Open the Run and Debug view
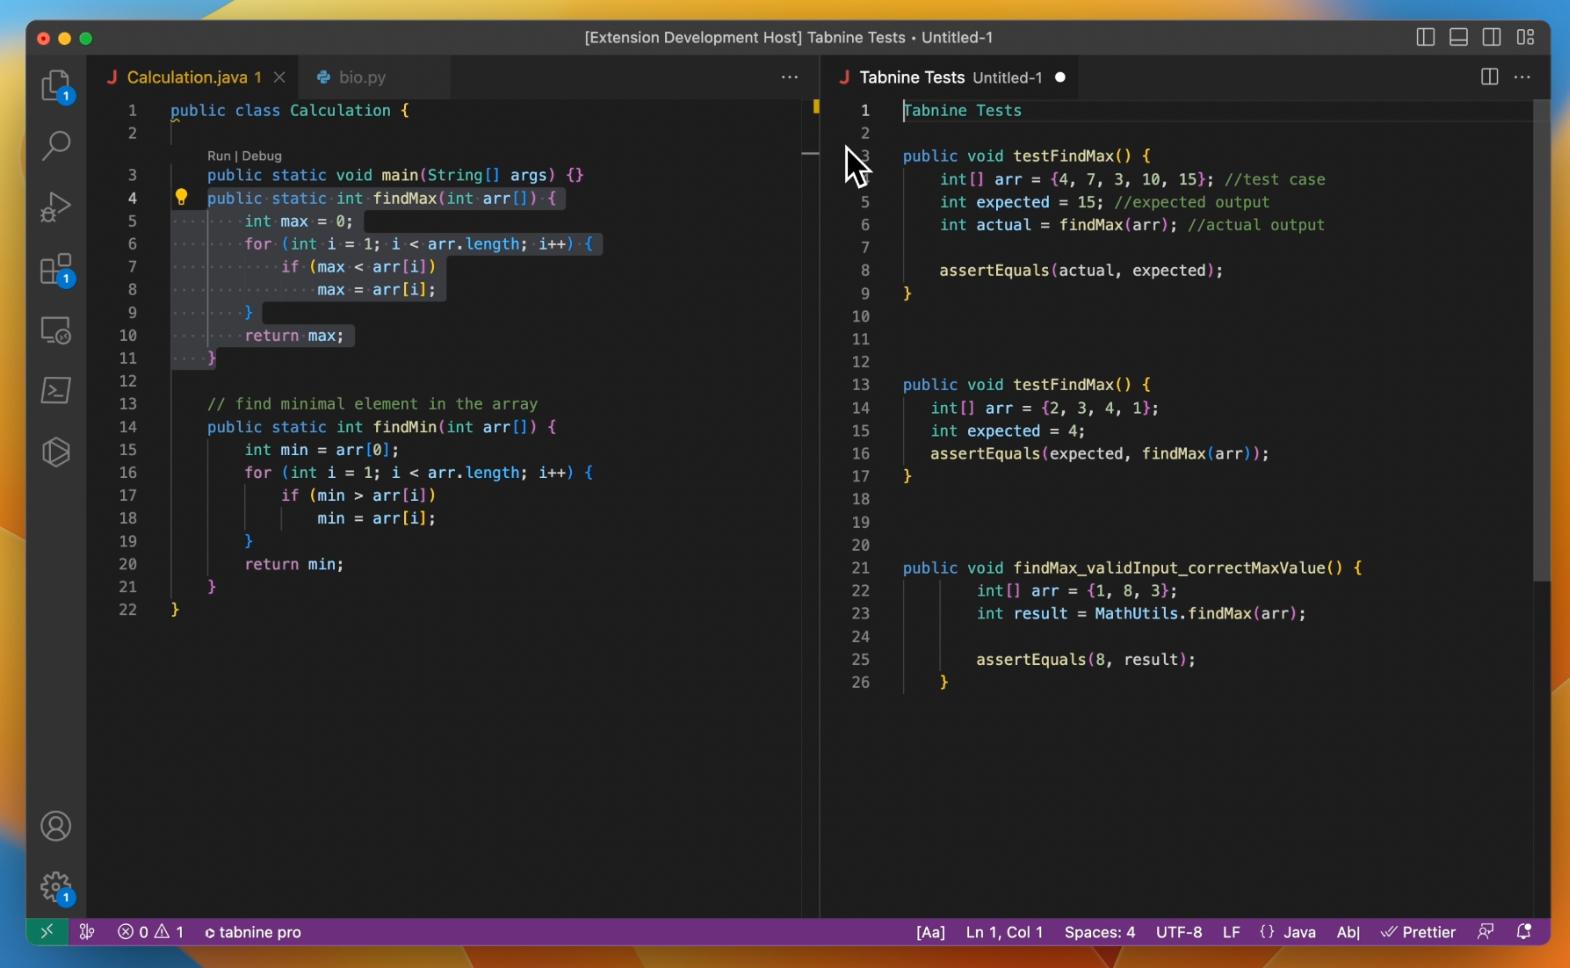The image size is (1570, 968). click(x=56, y=207)
